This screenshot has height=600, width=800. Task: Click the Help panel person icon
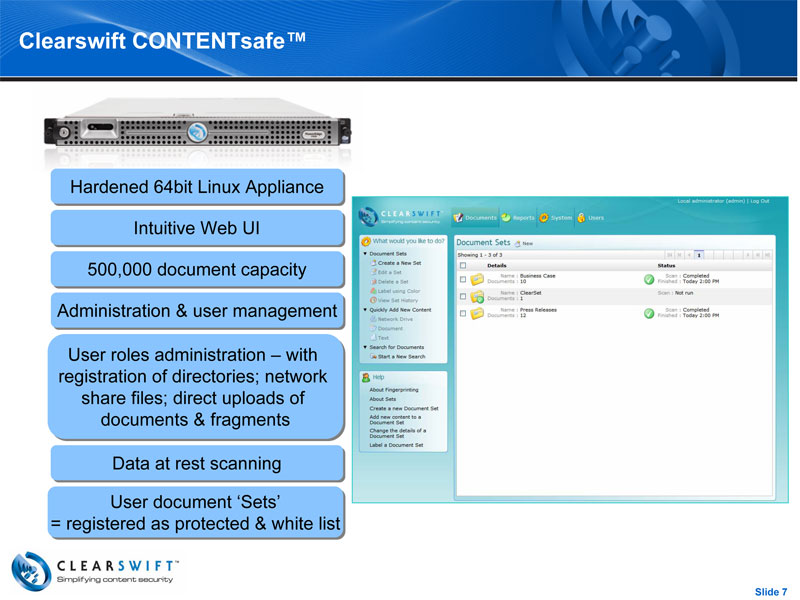pyautogui.click(x=366, y=378)
